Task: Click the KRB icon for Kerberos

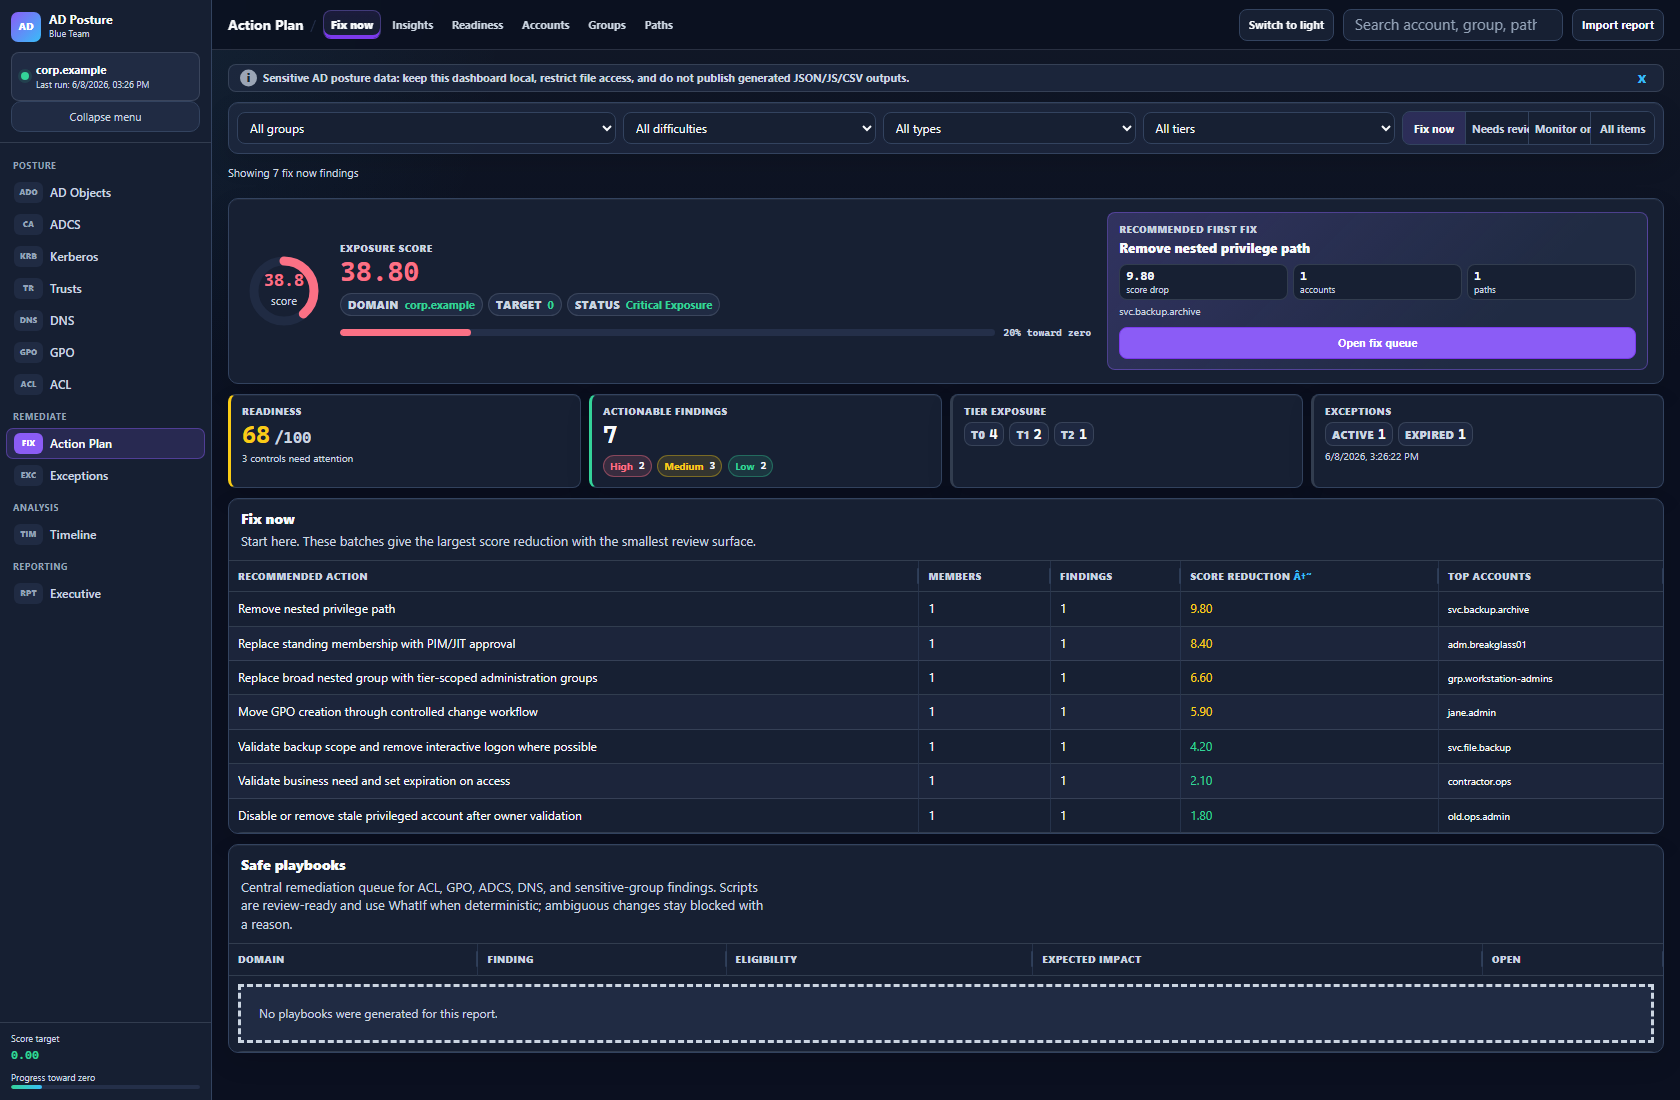Action: [x=28, y=257]
